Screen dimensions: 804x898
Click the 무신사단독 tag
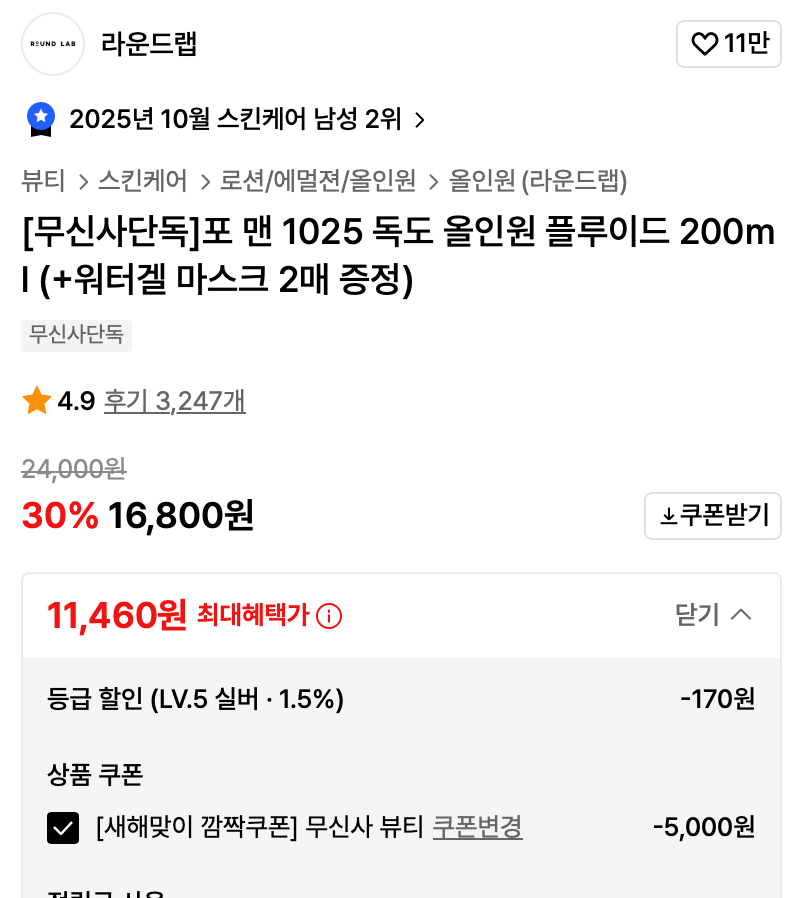tap(76, 336)
